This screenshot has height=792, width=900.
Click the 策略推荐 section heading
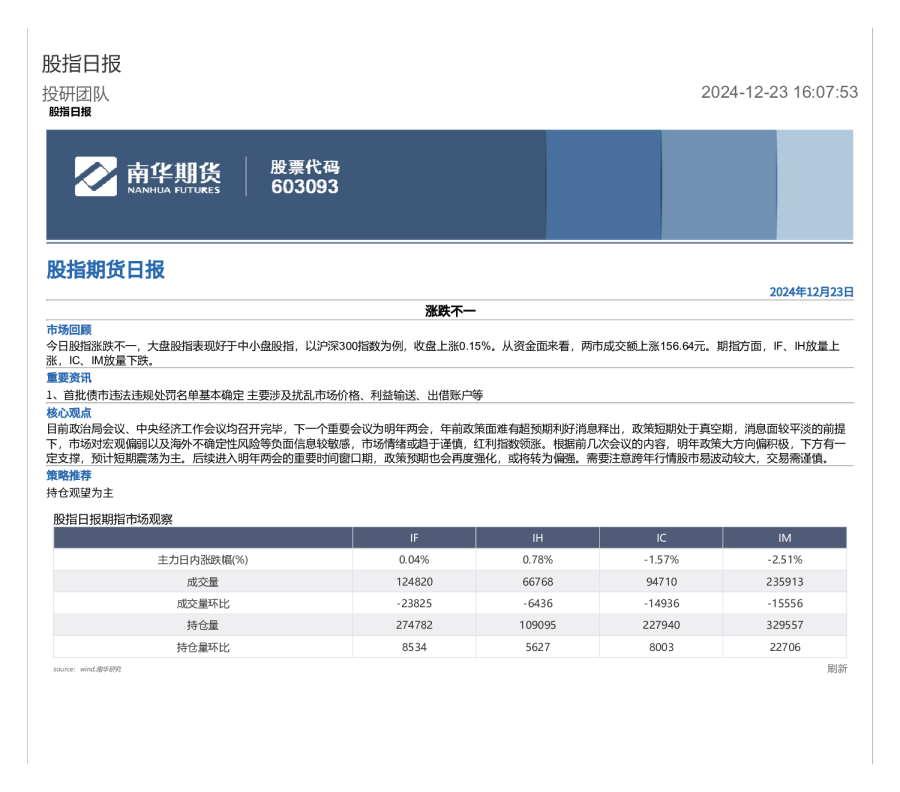tap(69, 476)
